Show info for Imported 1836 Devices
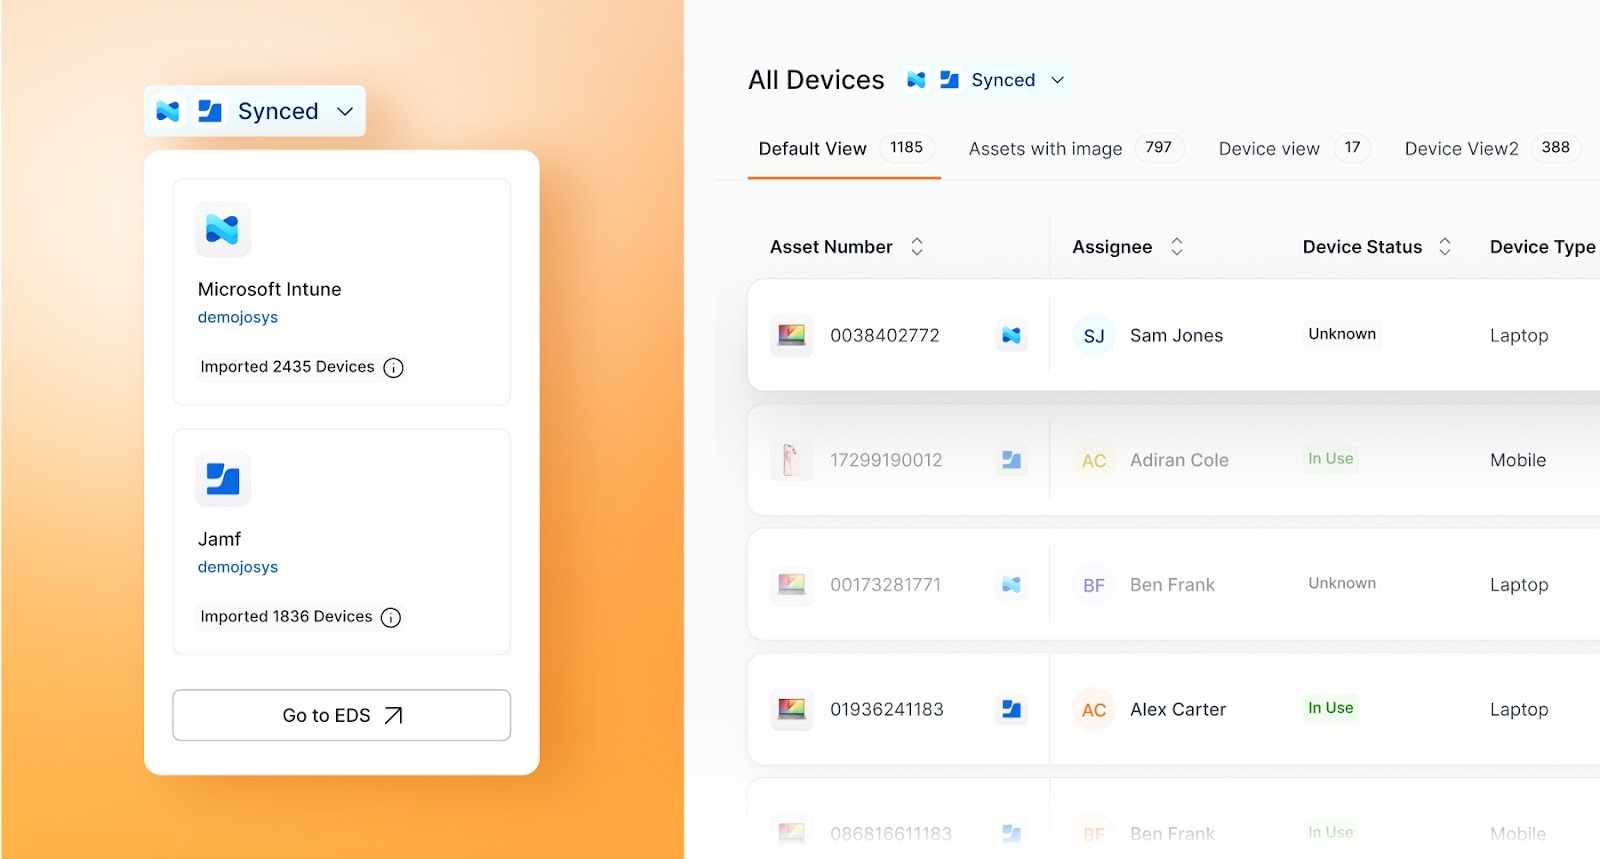 pyautogui.click(x=391, y=617)
